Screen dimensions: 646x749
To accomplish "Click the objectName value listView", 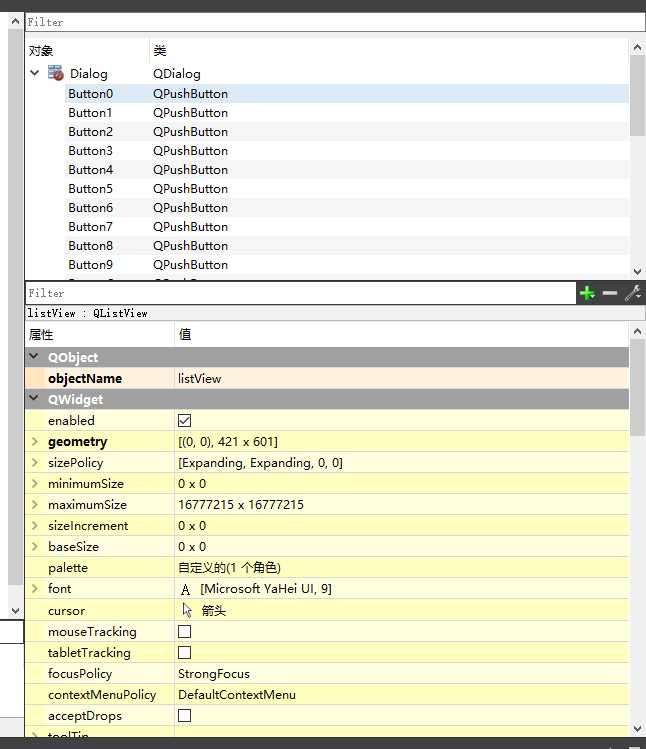I will point(199,379).
